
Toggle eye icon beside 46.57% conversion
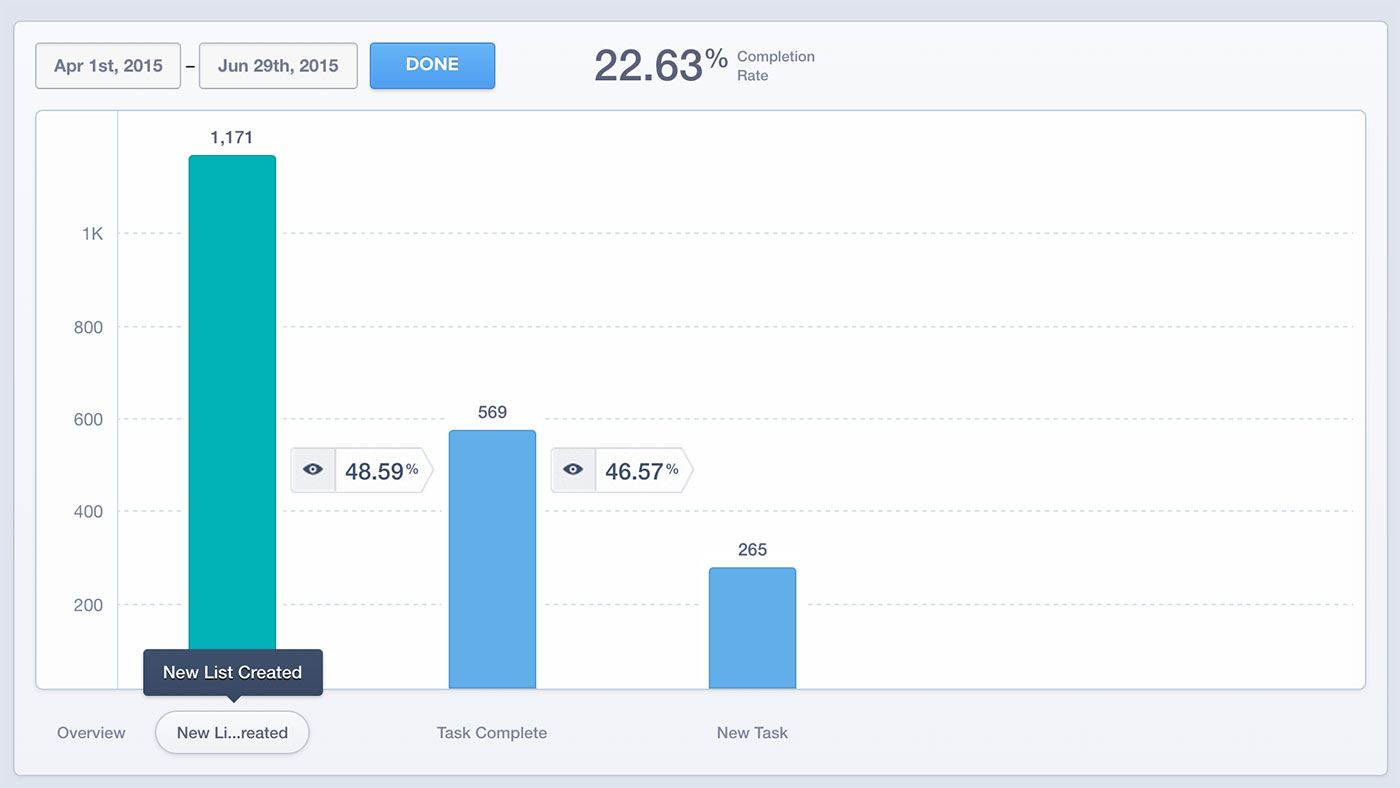coord(573,470)
